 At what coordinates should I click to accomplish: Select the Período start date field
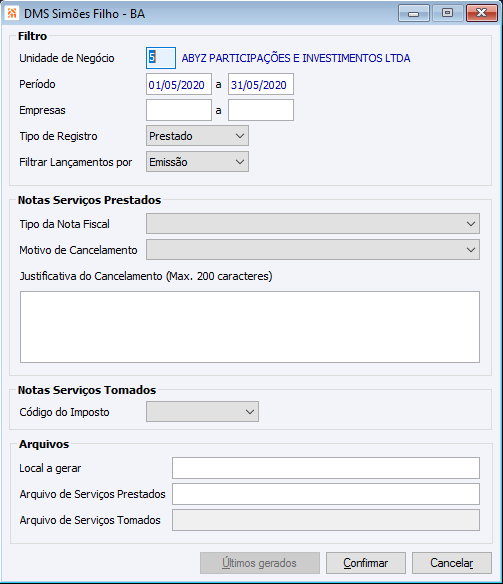click(x=179, y=84)
